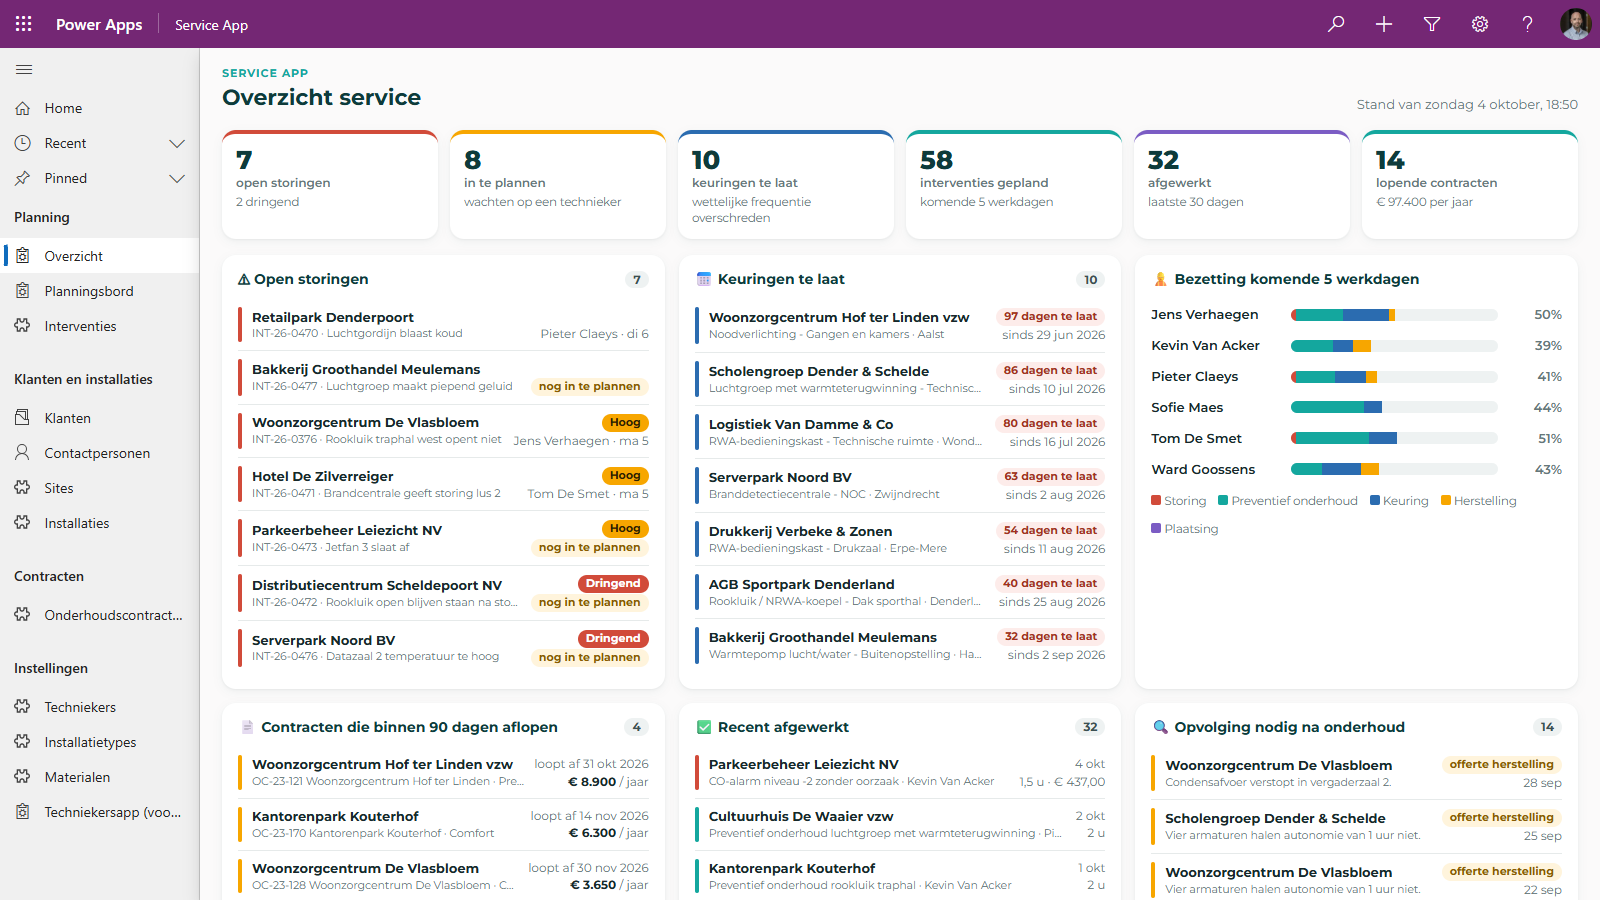Open Cultuurhuis De Waaier vzw afgewerkt row
This screenshot has height=900, width=1600.
tap(900, 824)
